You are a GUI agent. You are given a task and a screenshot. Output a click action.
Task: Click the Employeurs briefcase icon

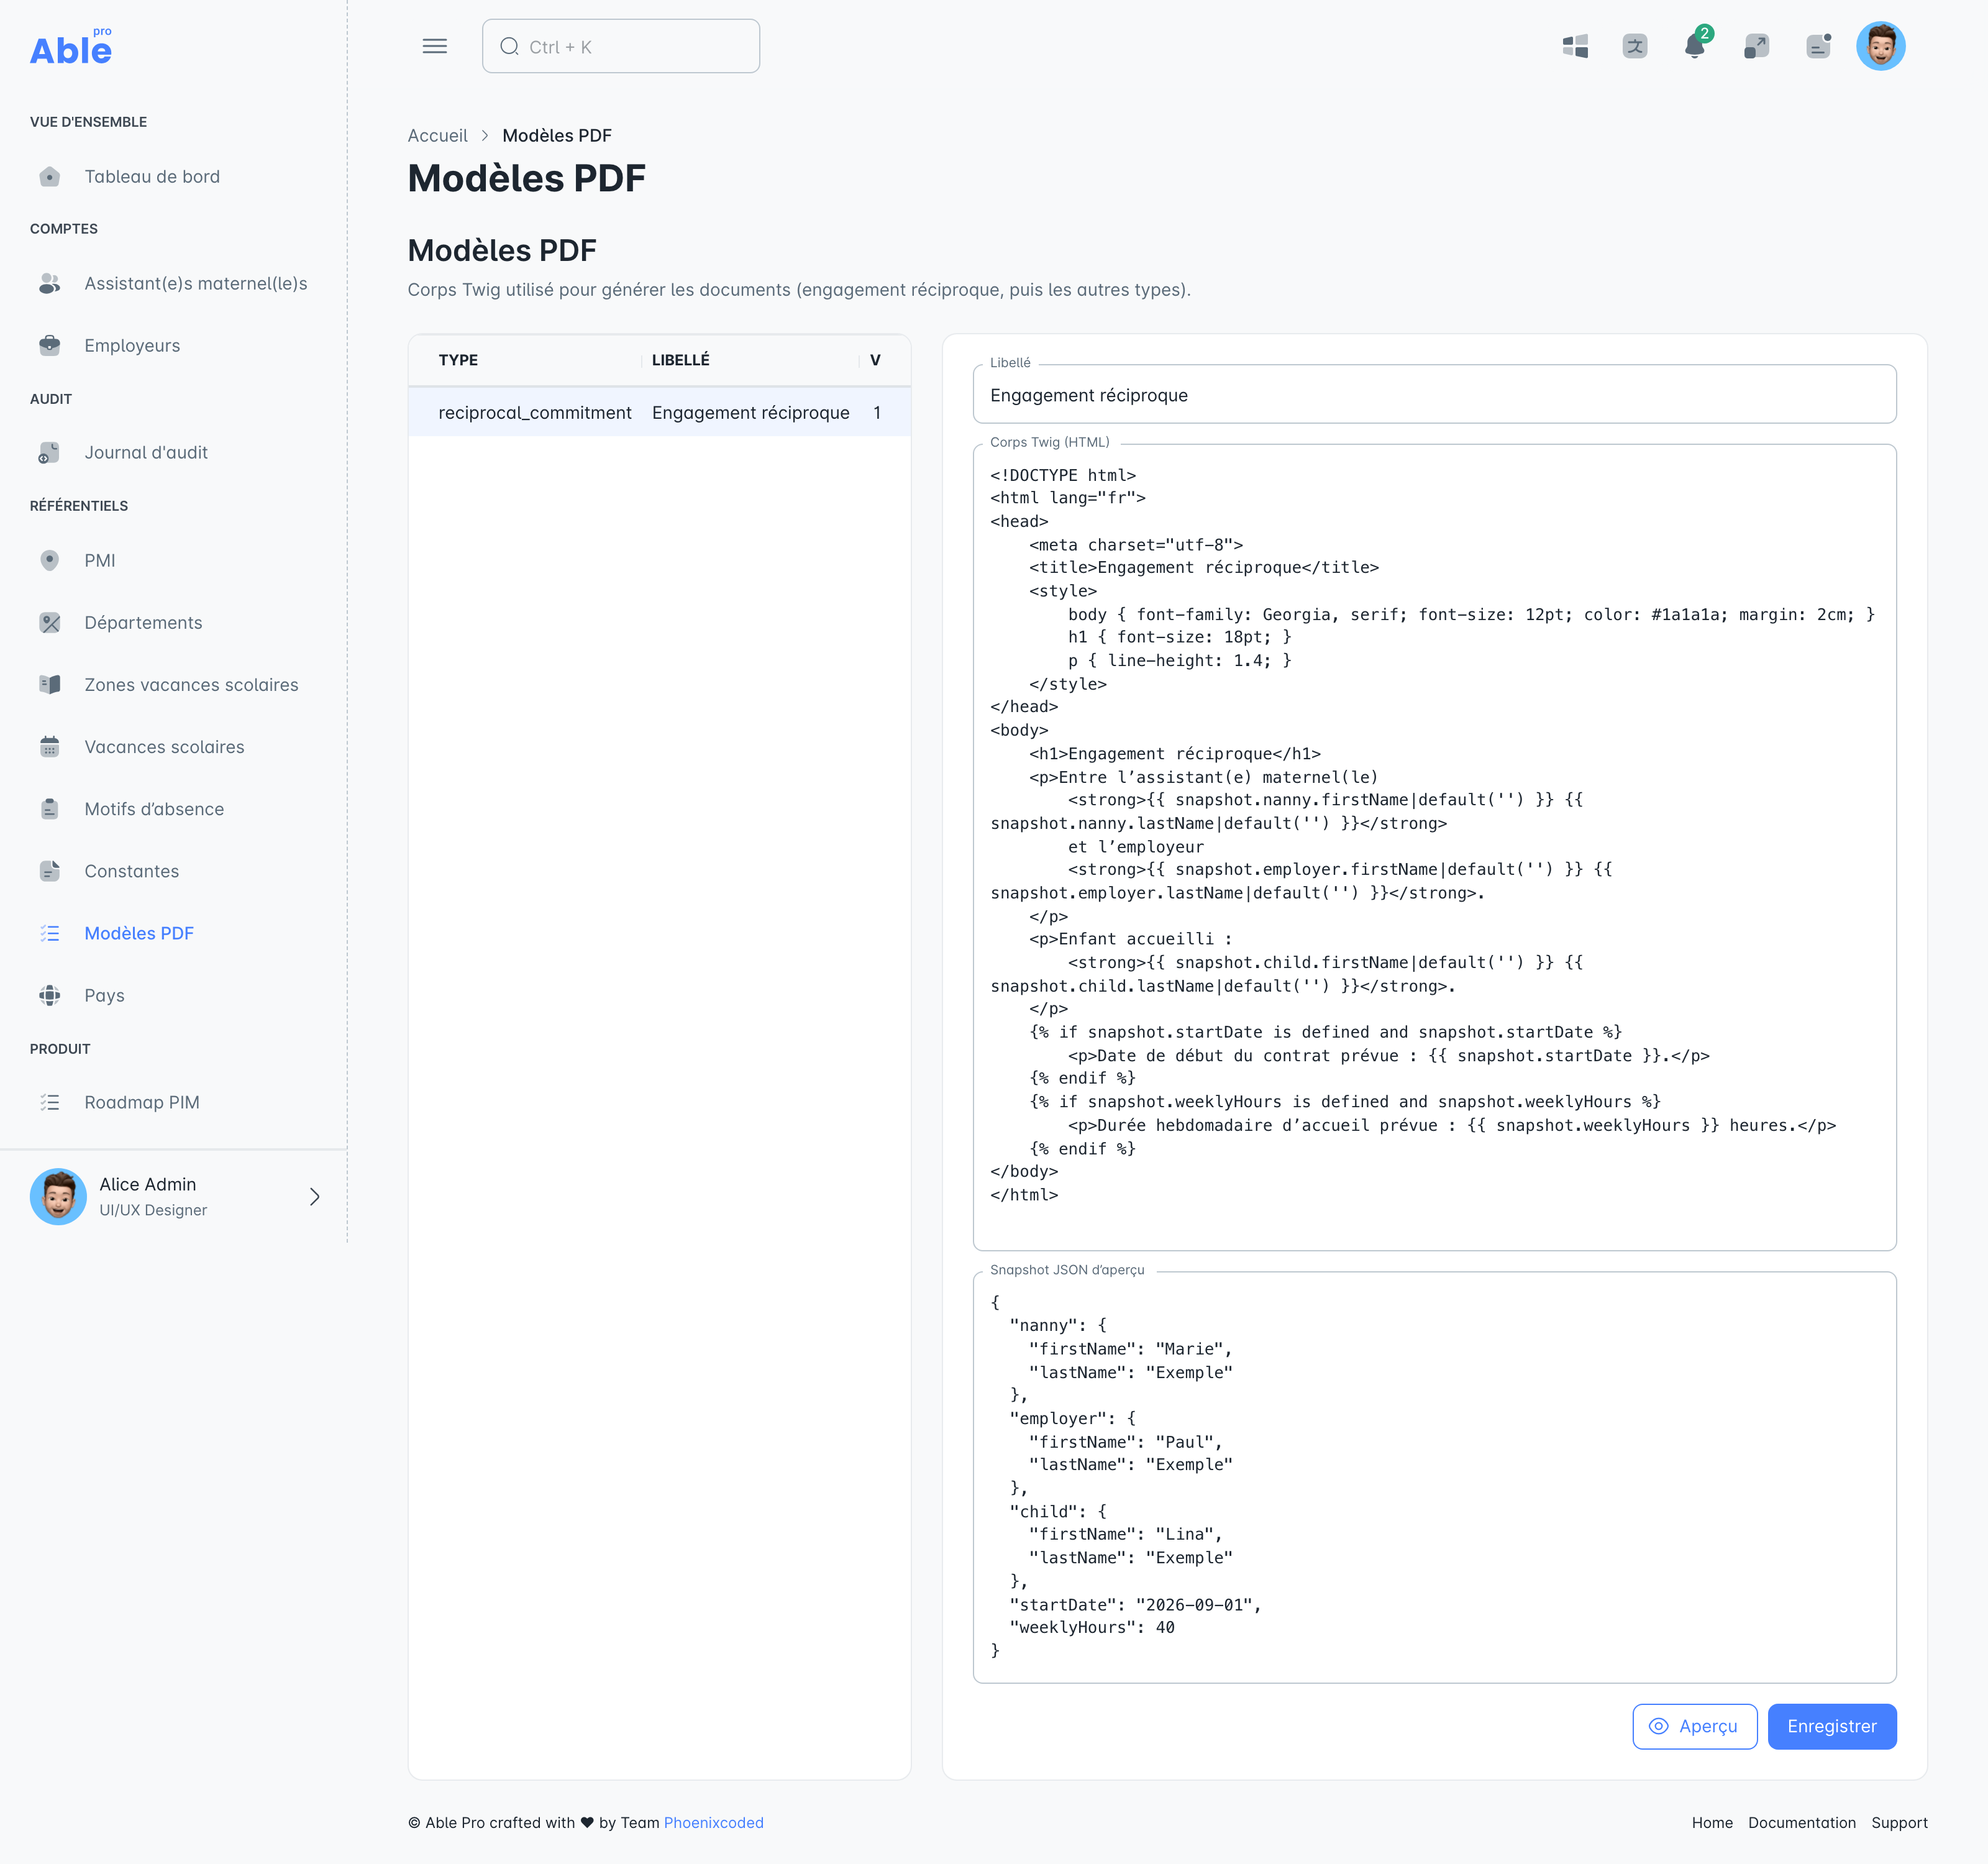coord(50,346)
